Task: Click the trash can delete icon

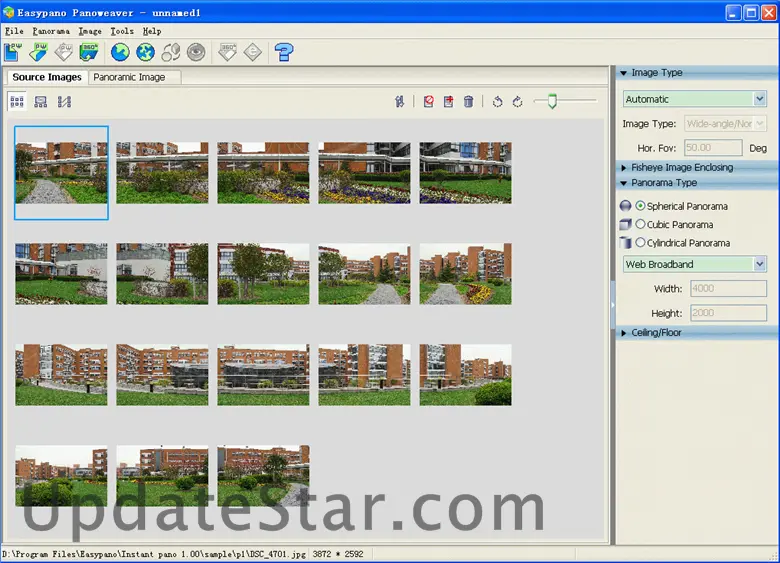Action: [x=468, y=102]
